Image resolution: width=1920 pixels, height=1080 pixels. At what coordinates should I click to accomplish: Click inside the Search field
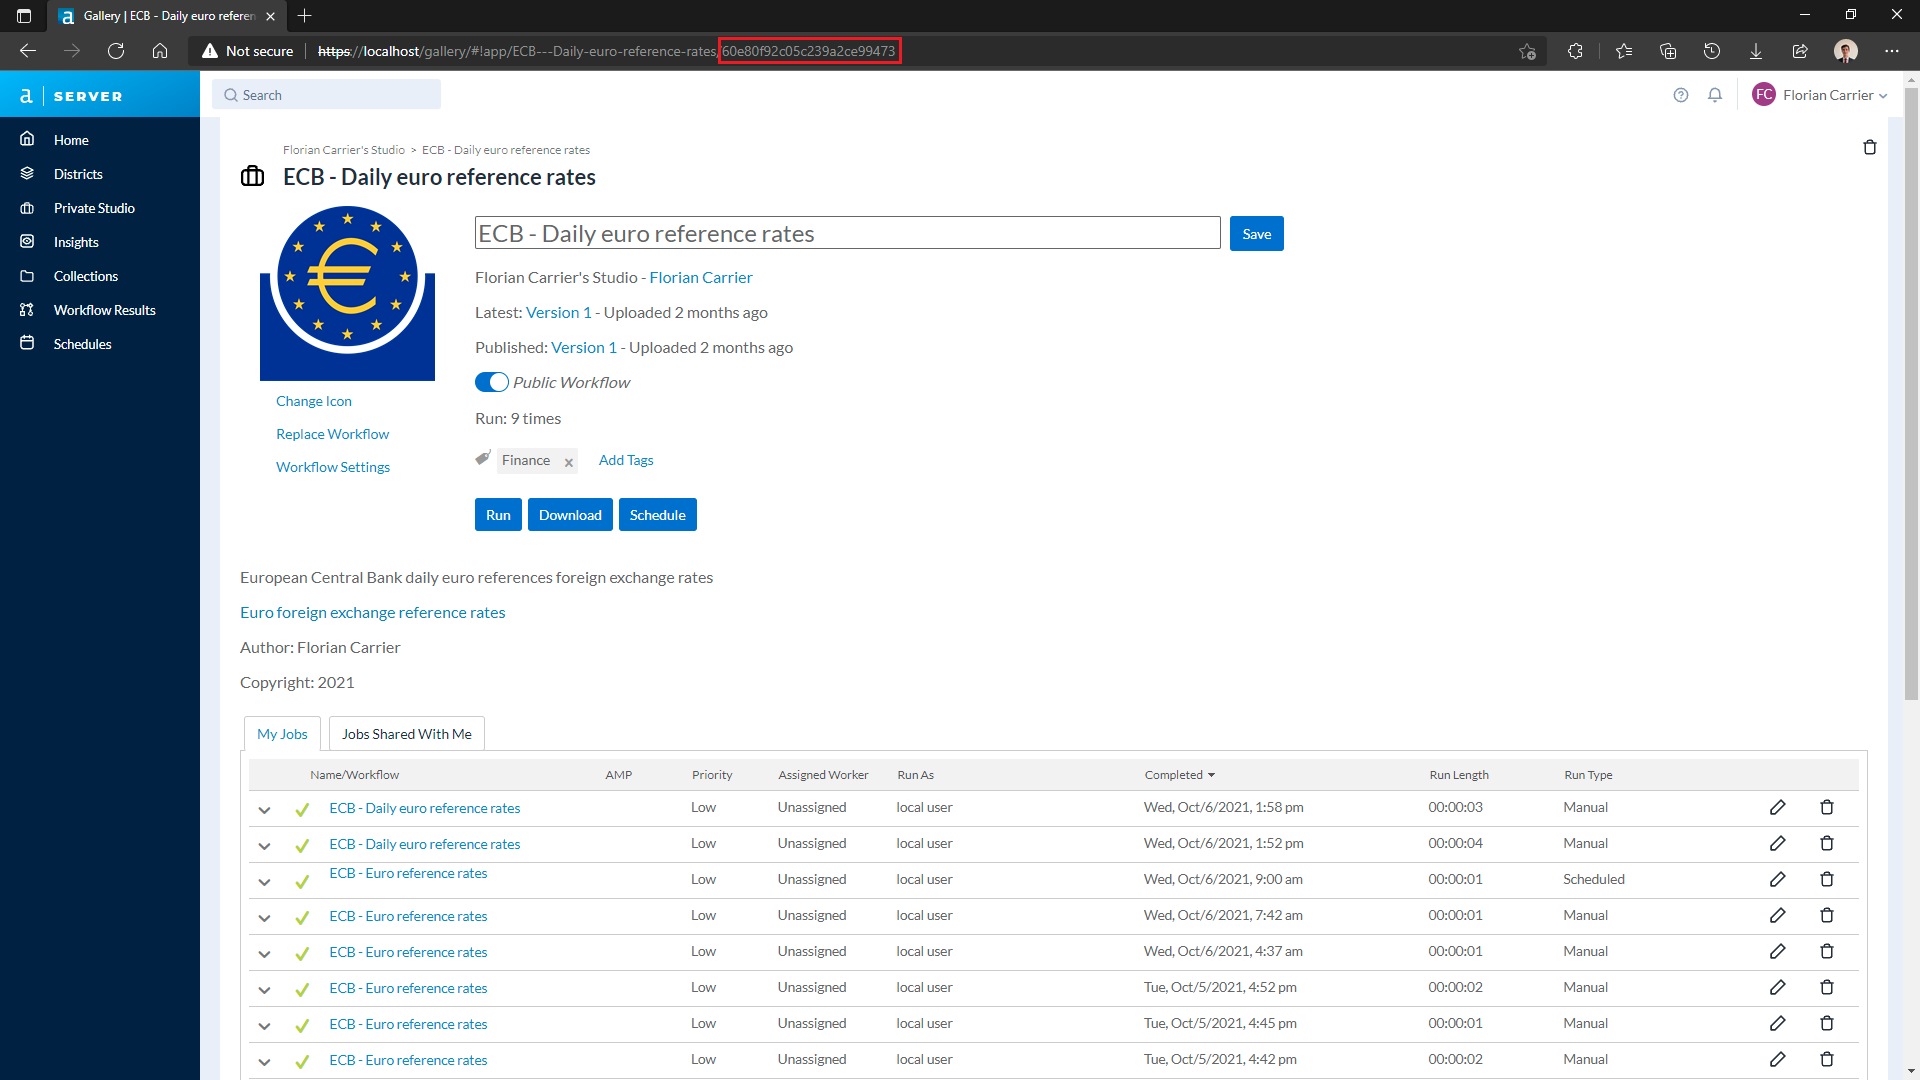coord(327,94)
